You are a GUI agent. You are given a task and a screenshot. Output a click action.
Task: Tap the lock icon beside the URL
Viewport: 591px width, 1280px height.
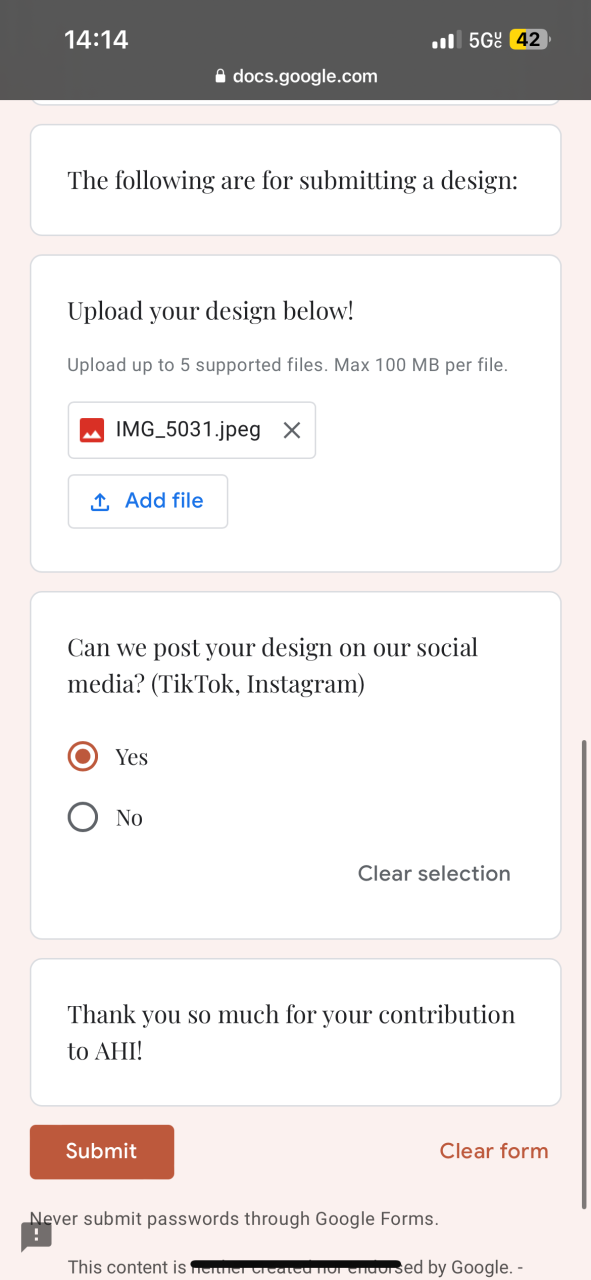coord(221,76)
